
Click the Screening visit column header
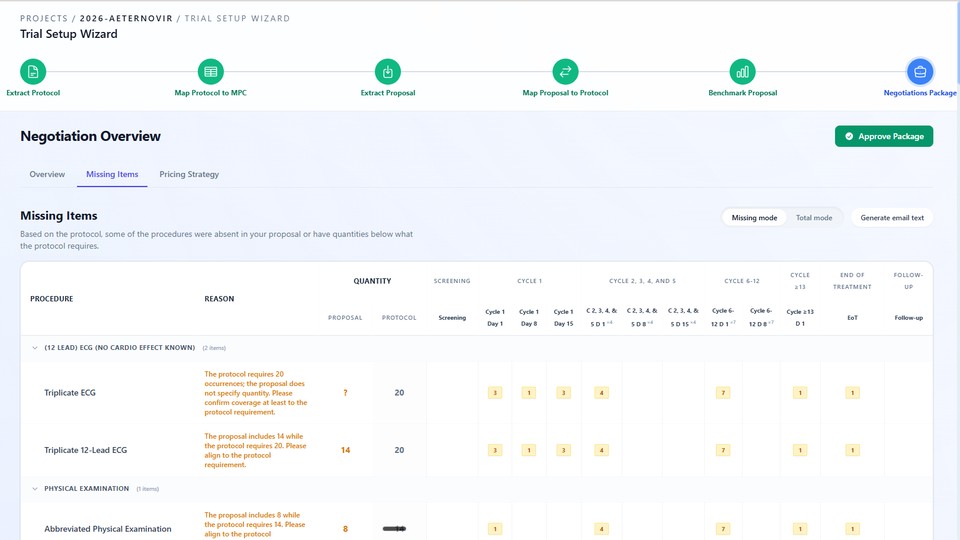(452, 318)
